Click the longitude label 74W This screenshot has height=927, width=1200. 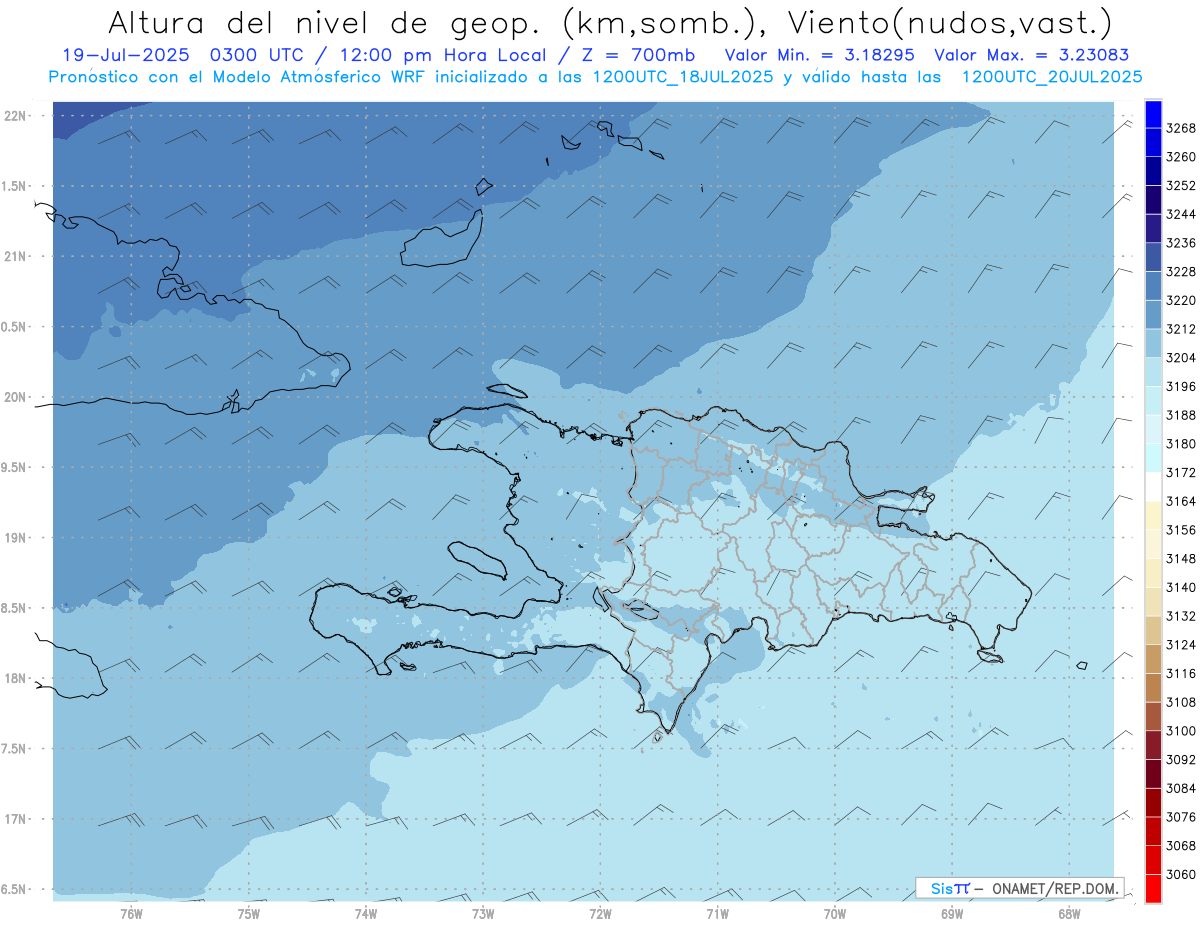tap(365, 913)
